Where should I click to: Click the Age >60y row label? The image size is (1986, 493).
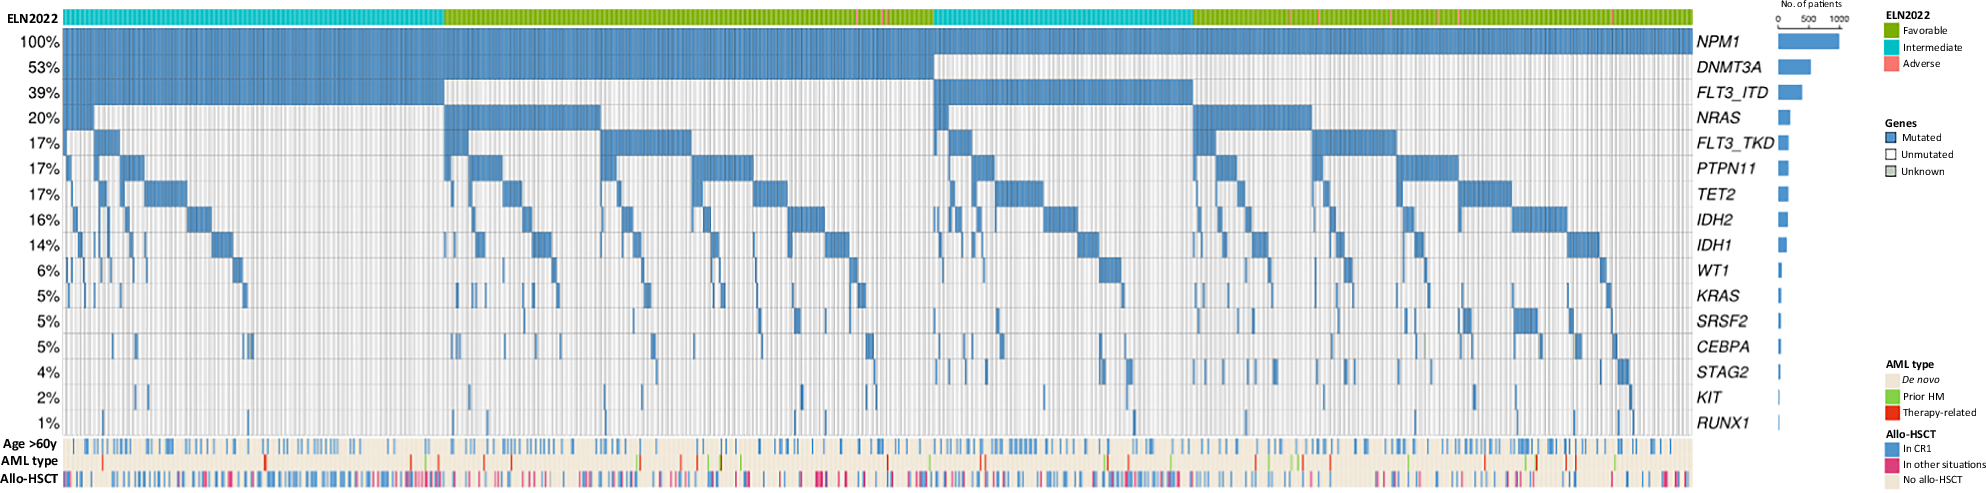pos(30,444)
